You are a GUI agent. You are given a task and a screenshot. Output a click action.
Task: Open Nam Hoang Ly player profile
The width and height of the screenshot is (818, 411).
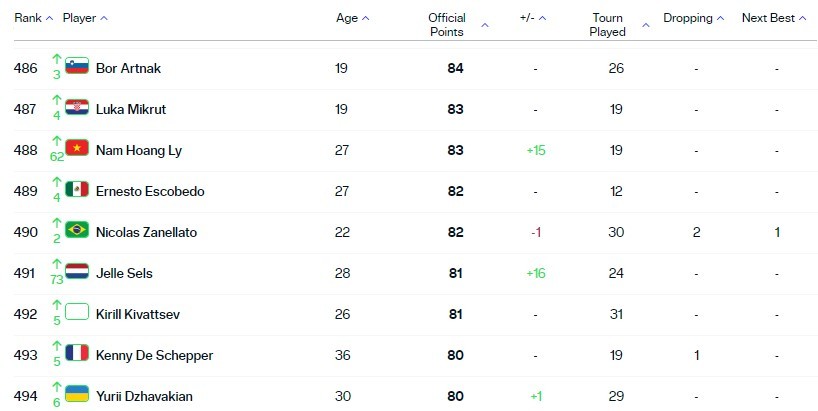tap(139, 150)
